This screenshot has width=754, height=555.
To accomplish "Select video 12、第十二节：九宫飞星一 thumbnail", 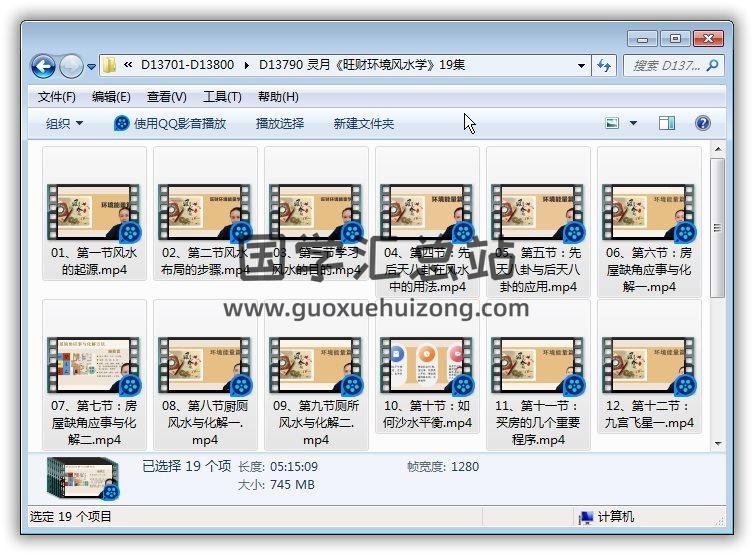I will coord(650,366).
